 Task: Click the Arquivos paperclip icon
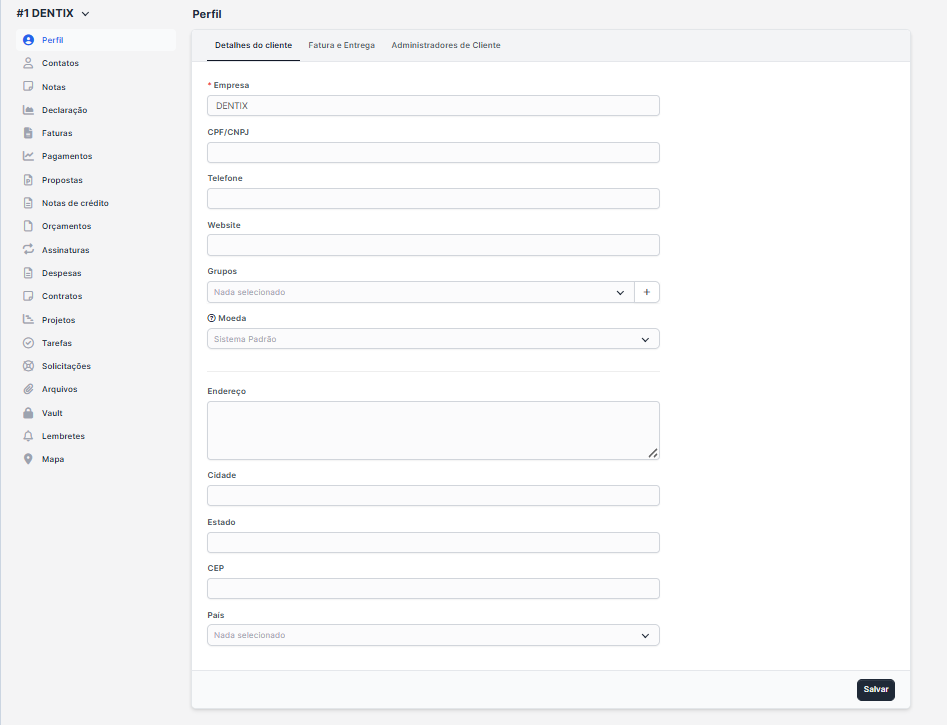click(28, 389)
